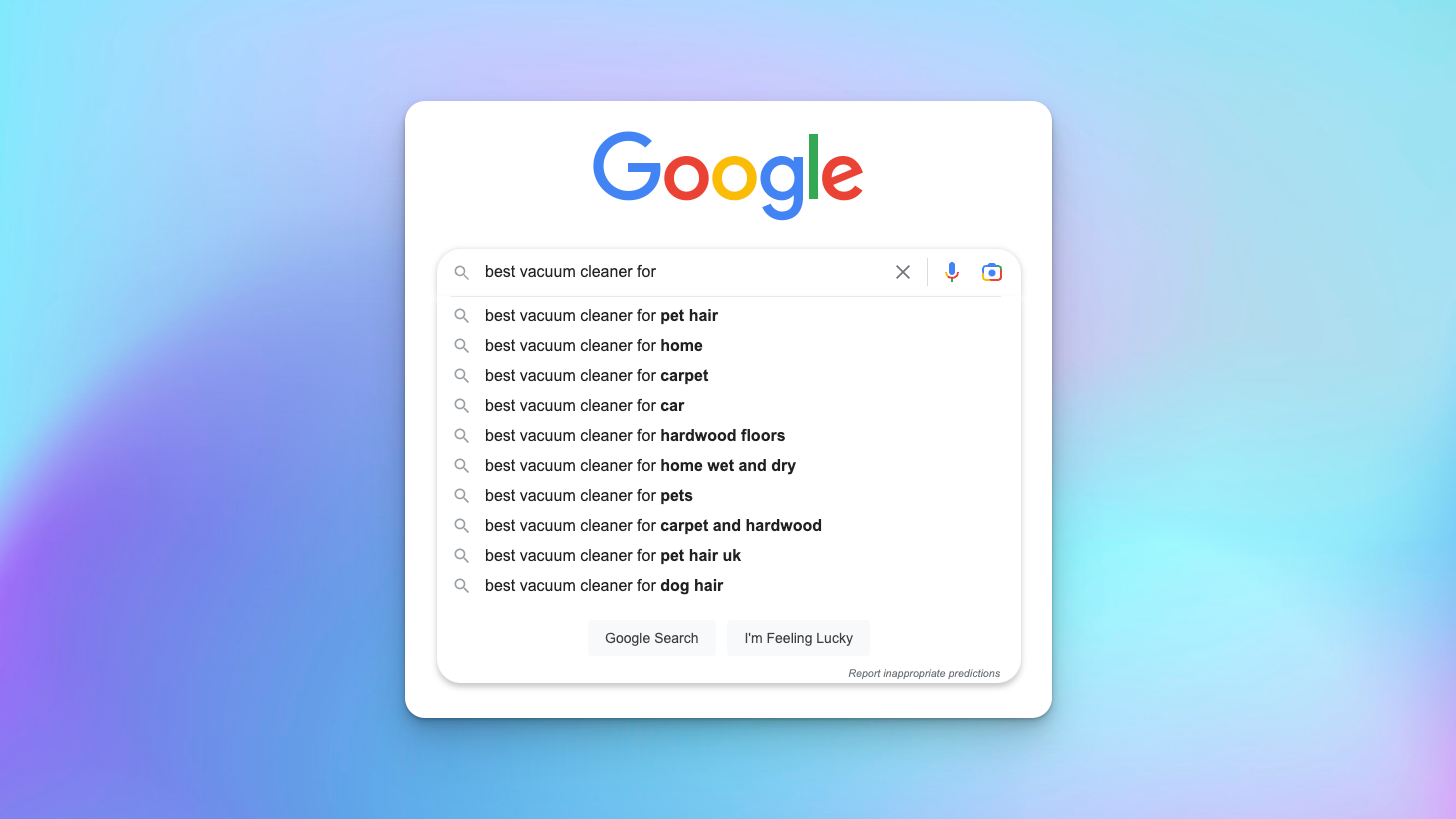Choose the 'home wet and dry' suggestion
Image resolution: width=1456 pixels, height=819 pixels.
coord(639,465)
